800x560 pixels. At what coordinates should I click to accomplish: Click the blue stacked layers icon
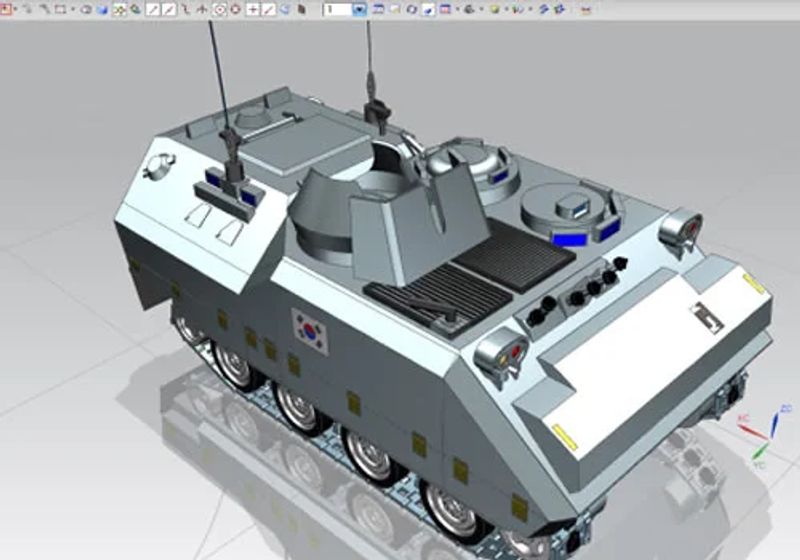pyautogui.click(x=543, y=9)
